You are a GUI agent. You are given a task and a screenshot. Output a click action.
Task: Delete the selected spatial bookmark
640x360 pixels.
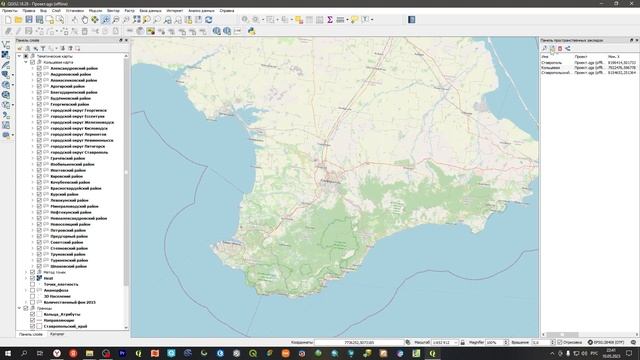560,49
